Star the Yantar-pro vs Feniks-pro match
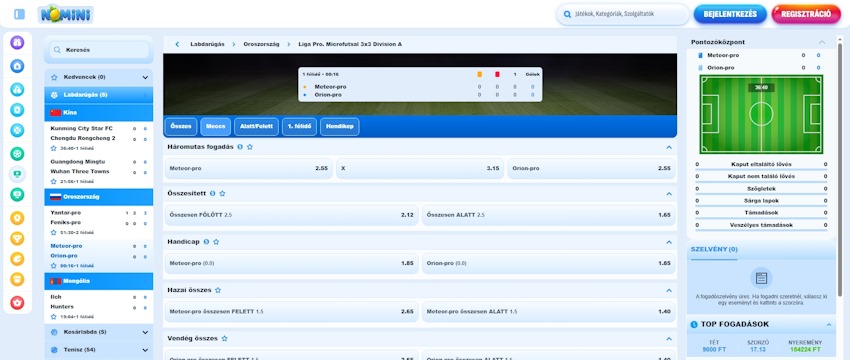Viewport: 850px width, 360px height. click(x=54, y=233)
